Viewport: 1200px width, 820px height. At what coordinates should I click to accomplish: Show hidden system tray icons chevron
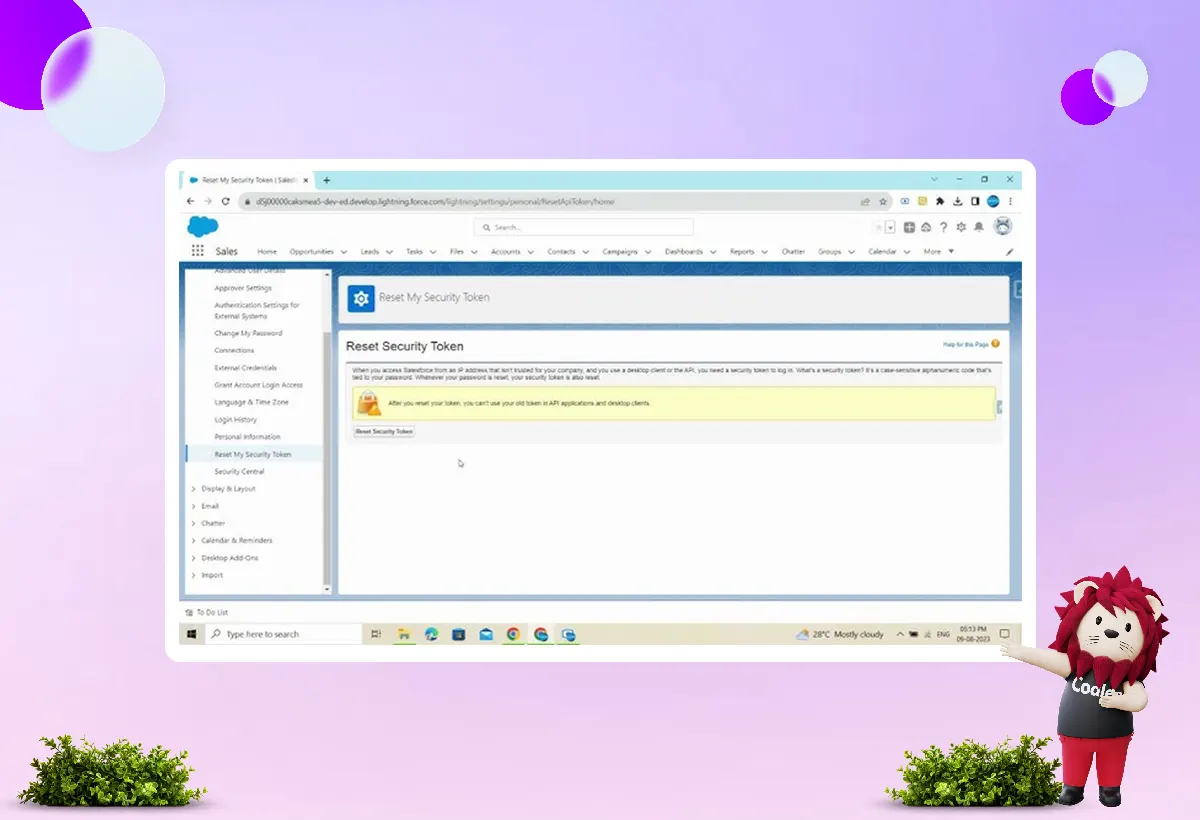click(x=900, y=634)
